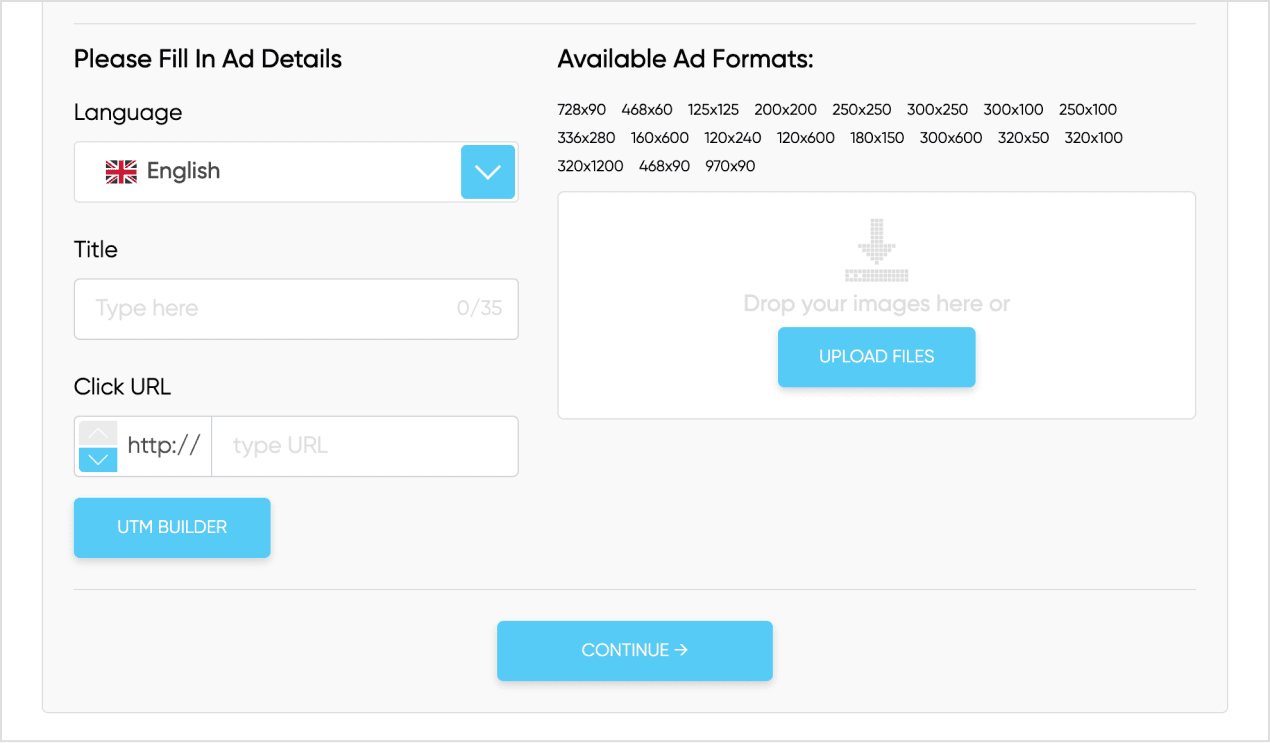Screen dimensions: 1270x743
Task: Select the 728x90 ad format
Action: point(582,110)
